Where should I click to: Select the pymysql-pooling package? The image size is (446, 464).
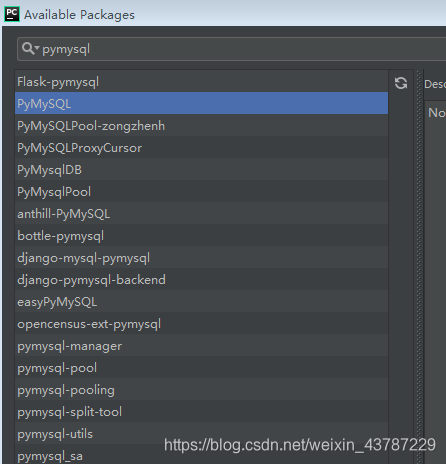(x=201, y=389)
